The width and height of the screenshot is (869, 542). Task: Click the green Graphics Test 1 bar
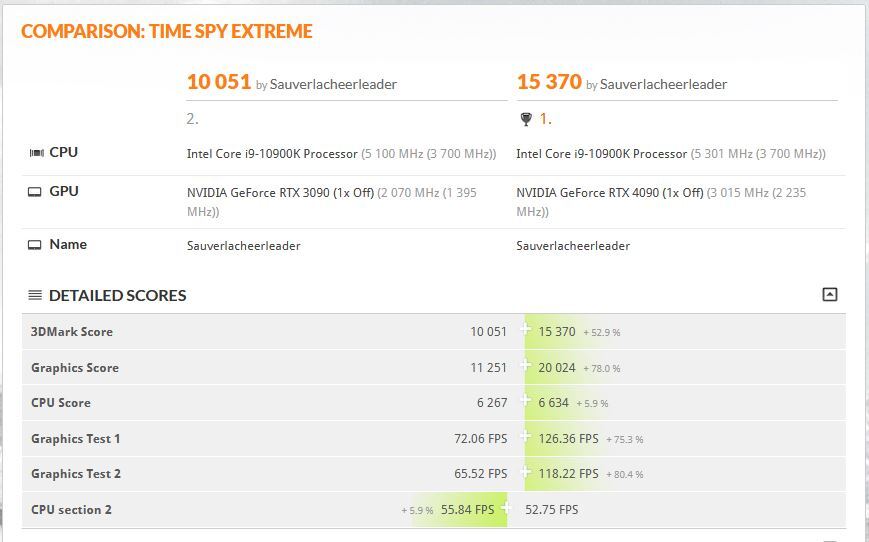tap(562, 438)
